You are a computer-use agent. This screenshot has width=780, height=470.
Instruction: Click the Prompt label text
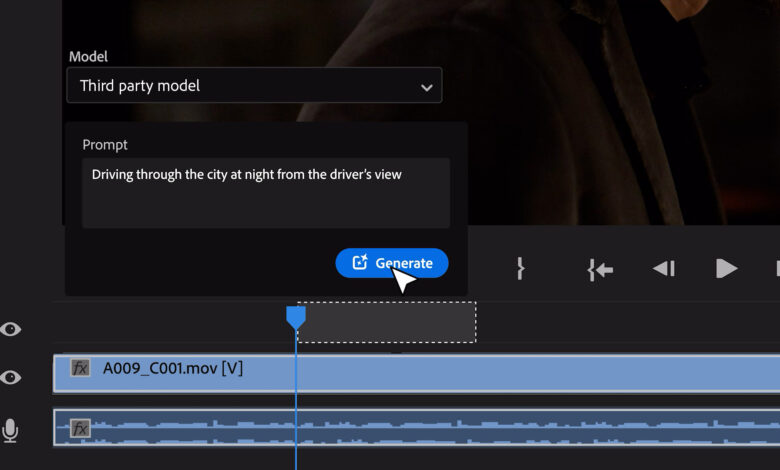105,145
